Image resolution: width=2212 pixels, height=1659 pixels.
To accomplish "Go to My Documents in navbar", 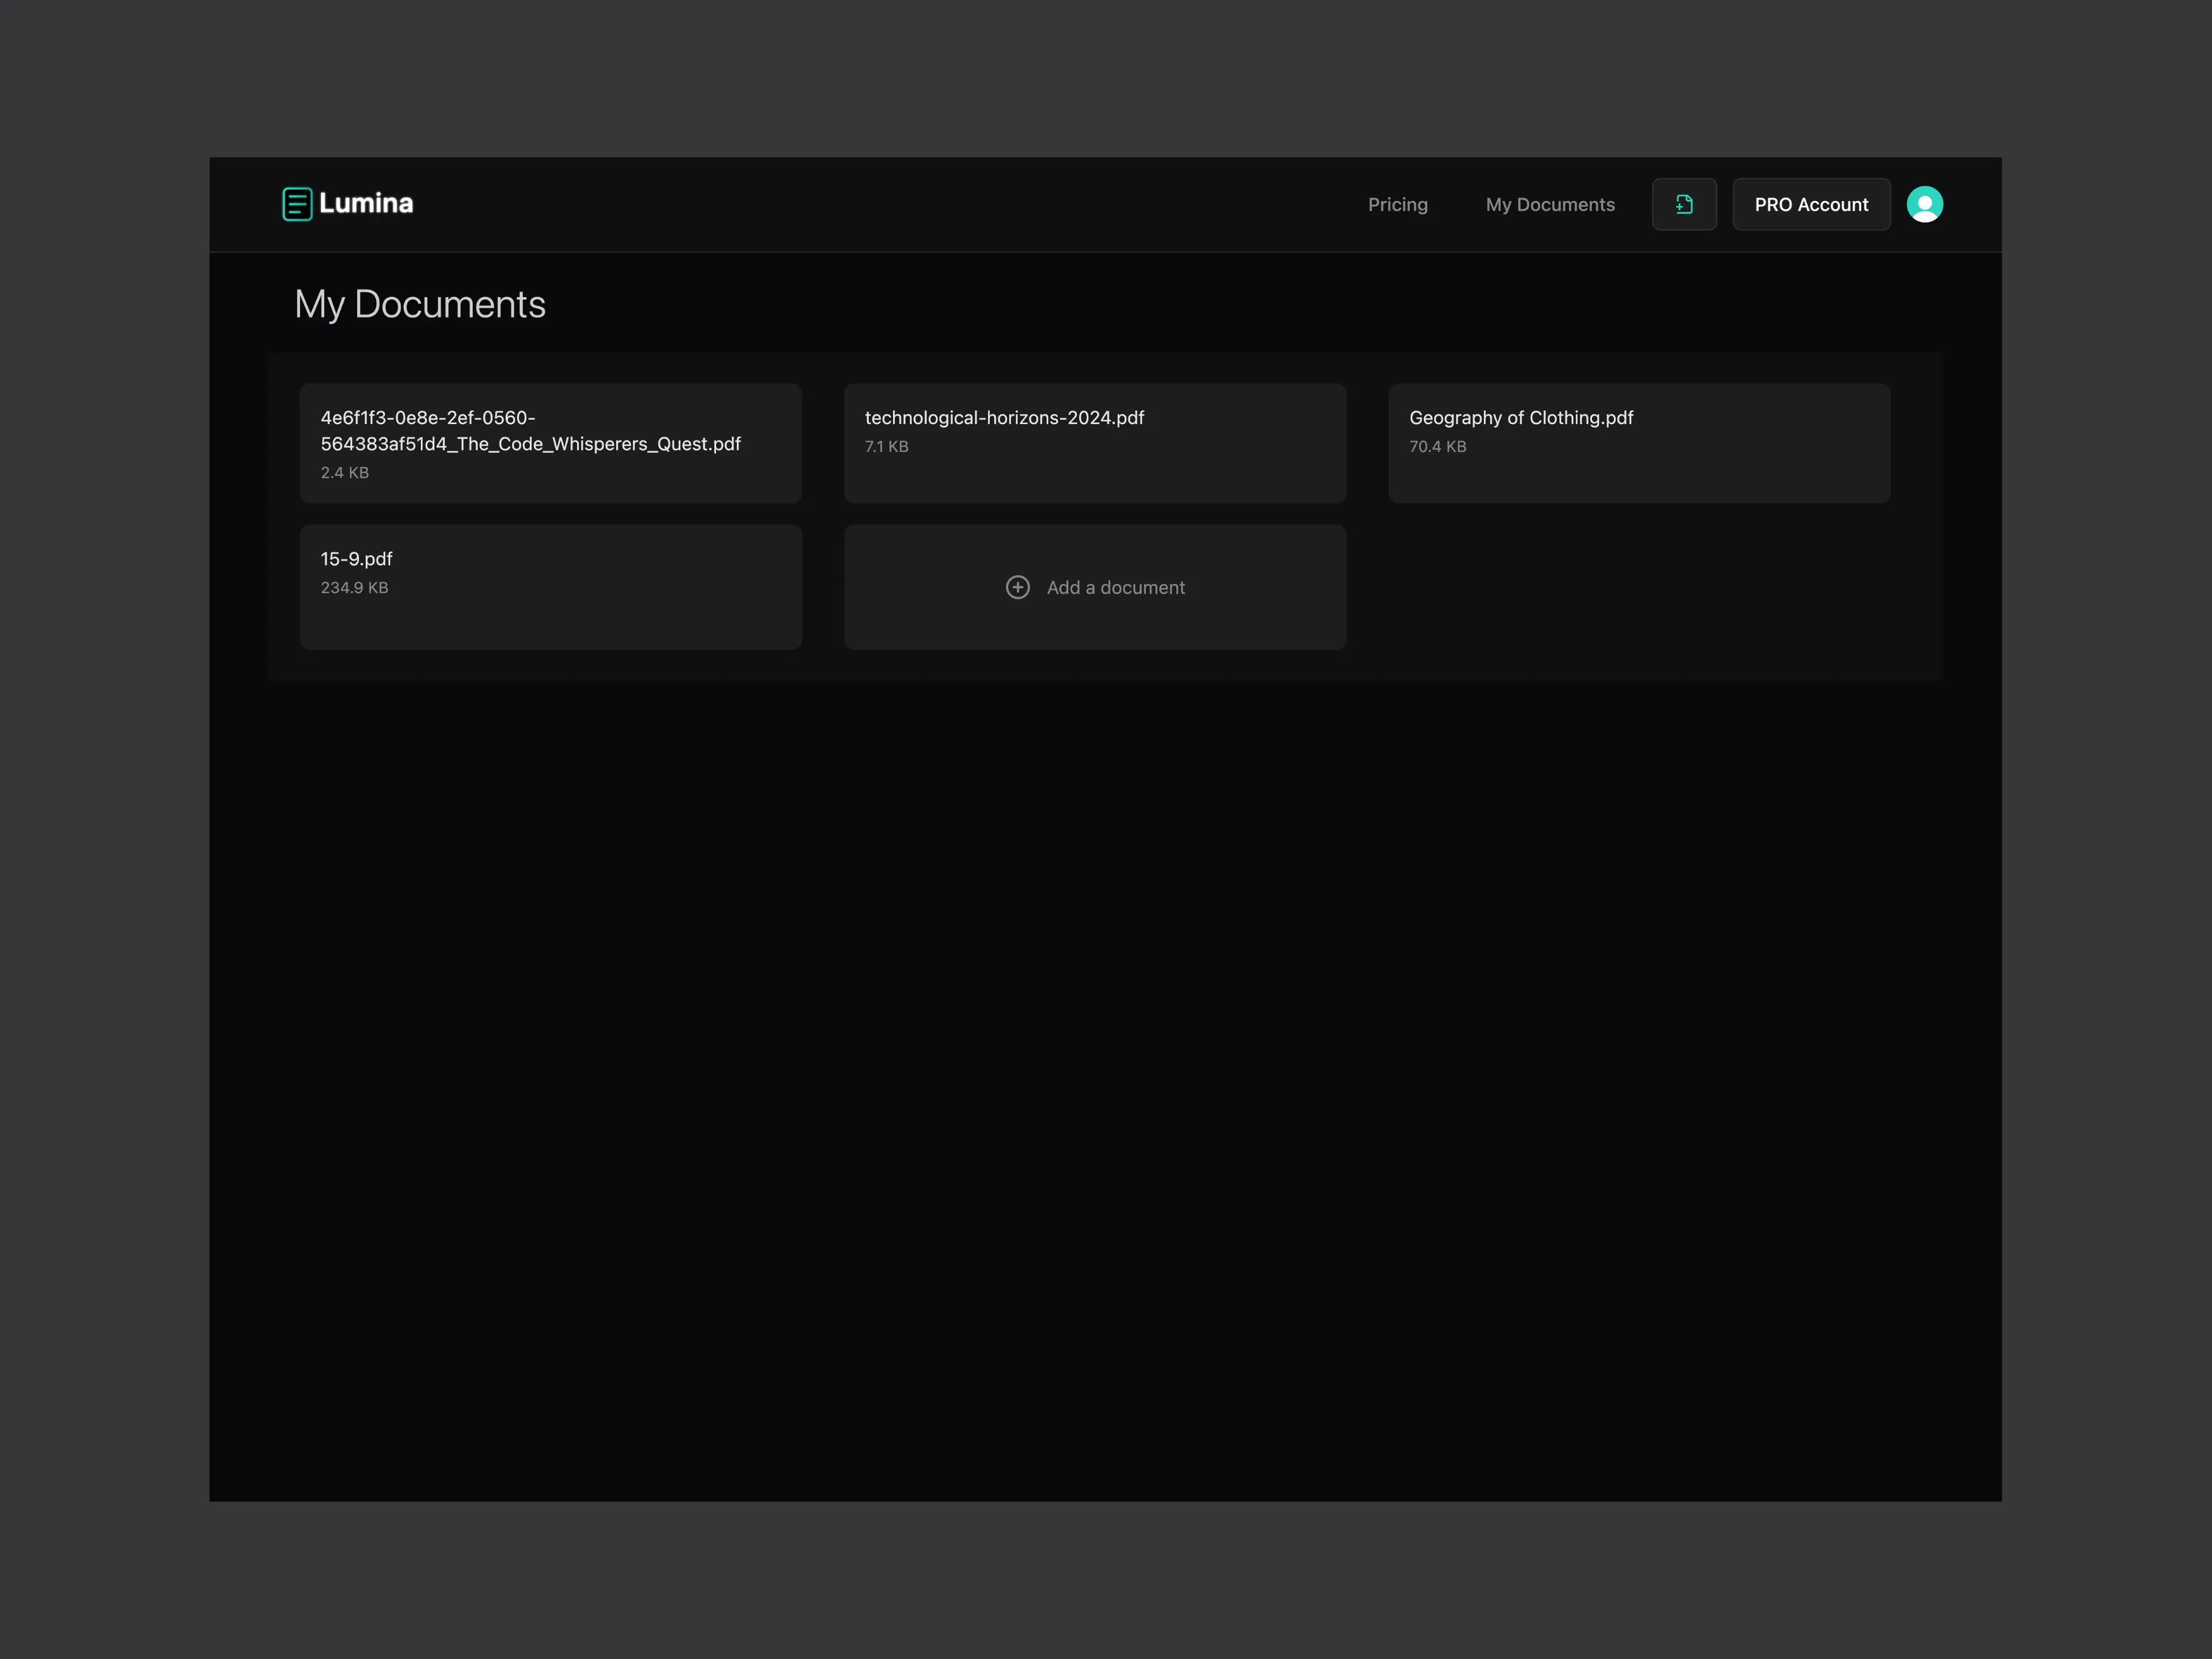I will (1549, 205).
